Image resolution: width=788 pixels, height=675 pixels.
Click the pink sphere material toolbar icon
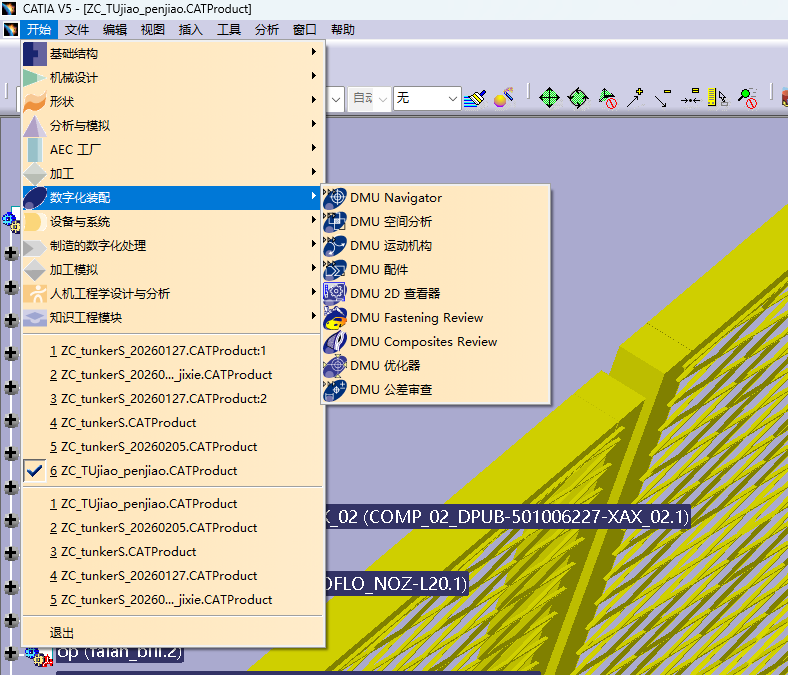pos(504,98)
